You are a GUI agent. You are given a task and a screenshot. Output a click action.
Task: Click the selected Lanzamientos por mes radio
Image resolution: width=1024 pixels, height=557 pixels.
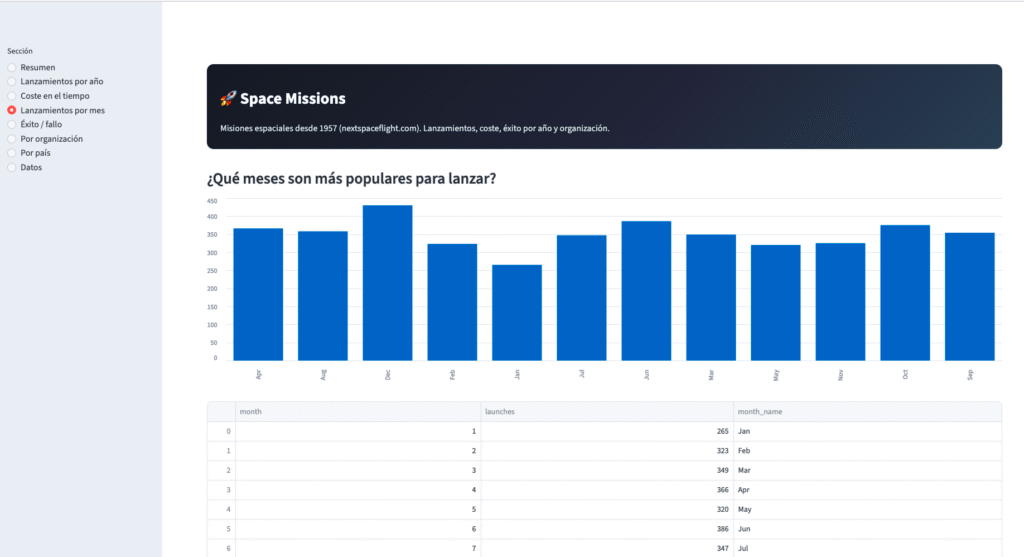pos(12,110)
